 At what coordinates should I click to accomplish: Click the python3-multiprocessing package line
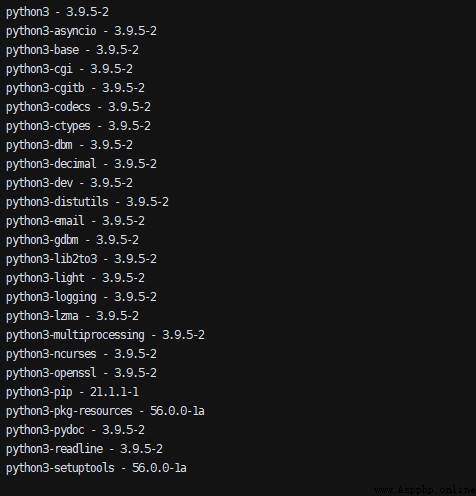coord(105,336)
